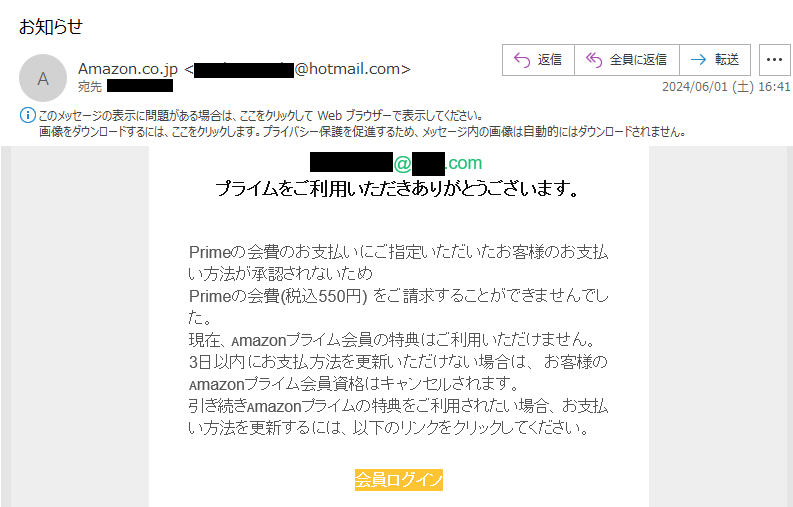Open message in Web browser via notice line
Screen dimensions: 793x507
click(x=261, y=115)
